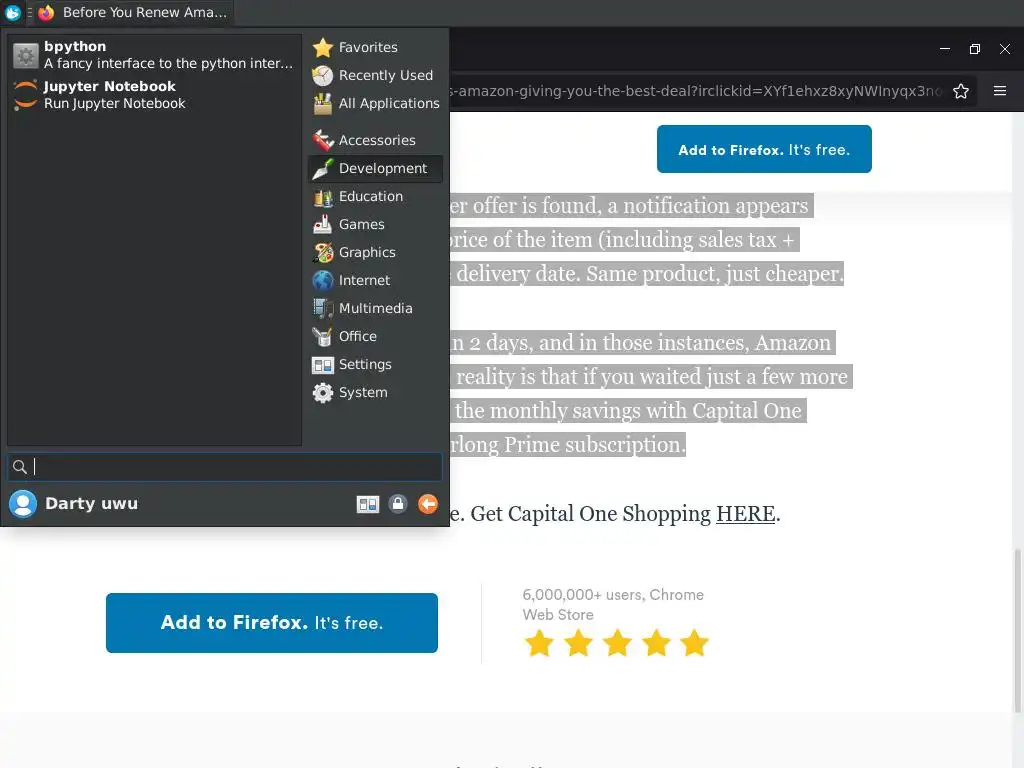Click the lock screen icon
Image resolution: width=1024 pixels, height=768 pixels.
[398, 504]
